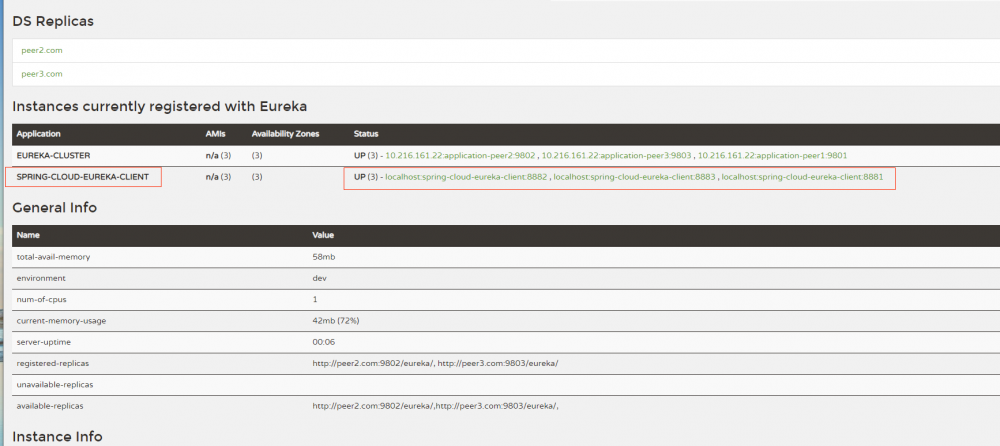Click the available-replicas URL value
1000x446 pixels.
[x=436, y=406]
